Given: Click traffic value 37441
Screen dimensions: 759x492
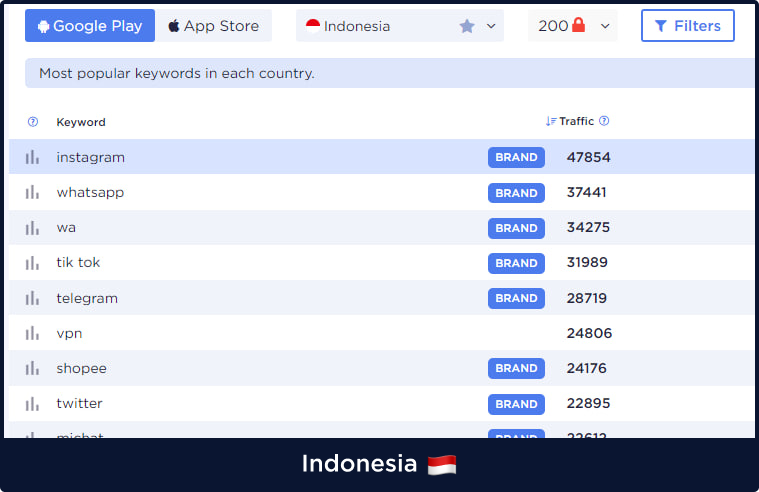Looking at the screenshot, I should pos(587,192).
